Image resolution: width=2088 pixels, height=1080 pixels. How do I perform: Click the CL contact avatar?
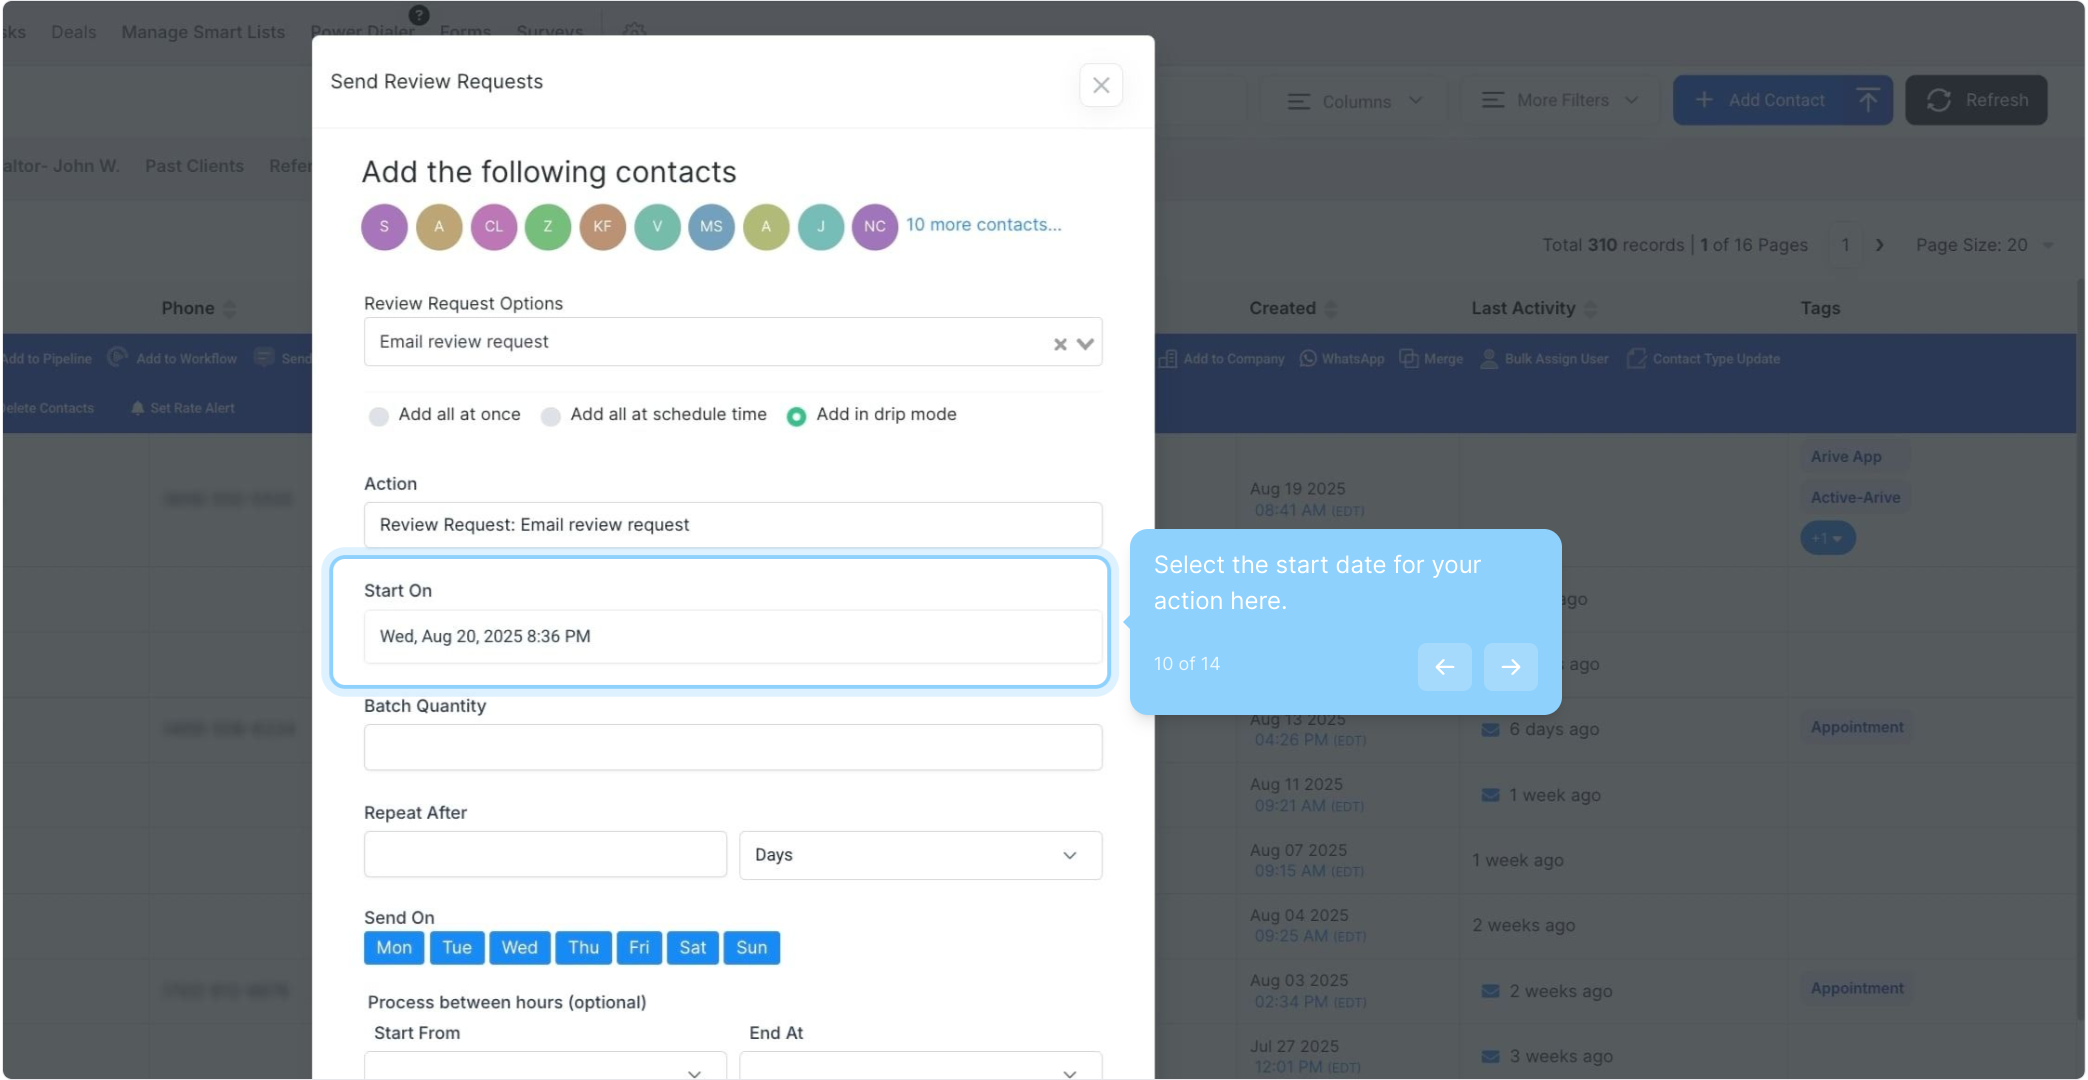494,226
